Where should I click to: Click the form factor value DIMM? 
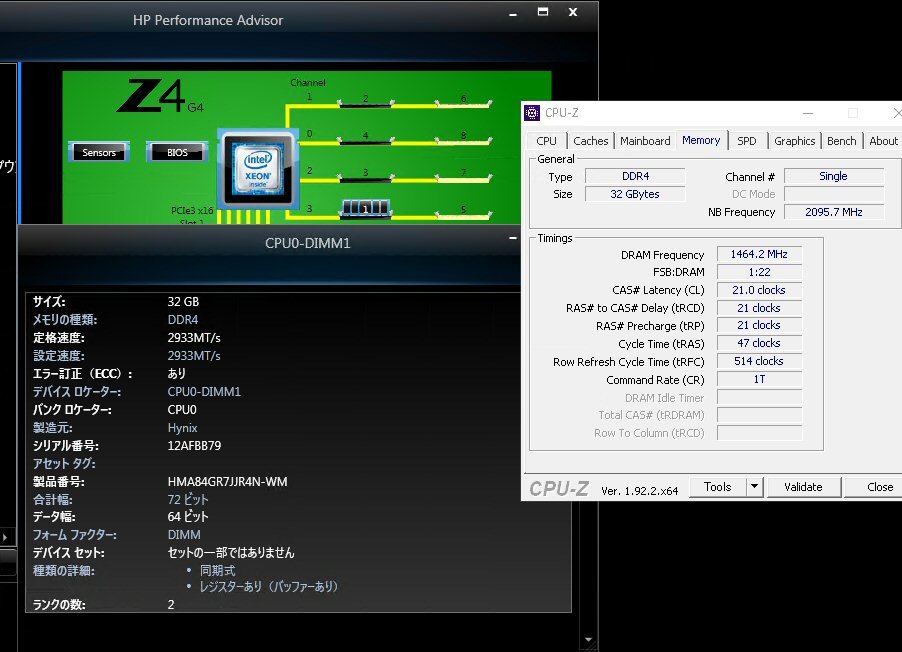184,535
